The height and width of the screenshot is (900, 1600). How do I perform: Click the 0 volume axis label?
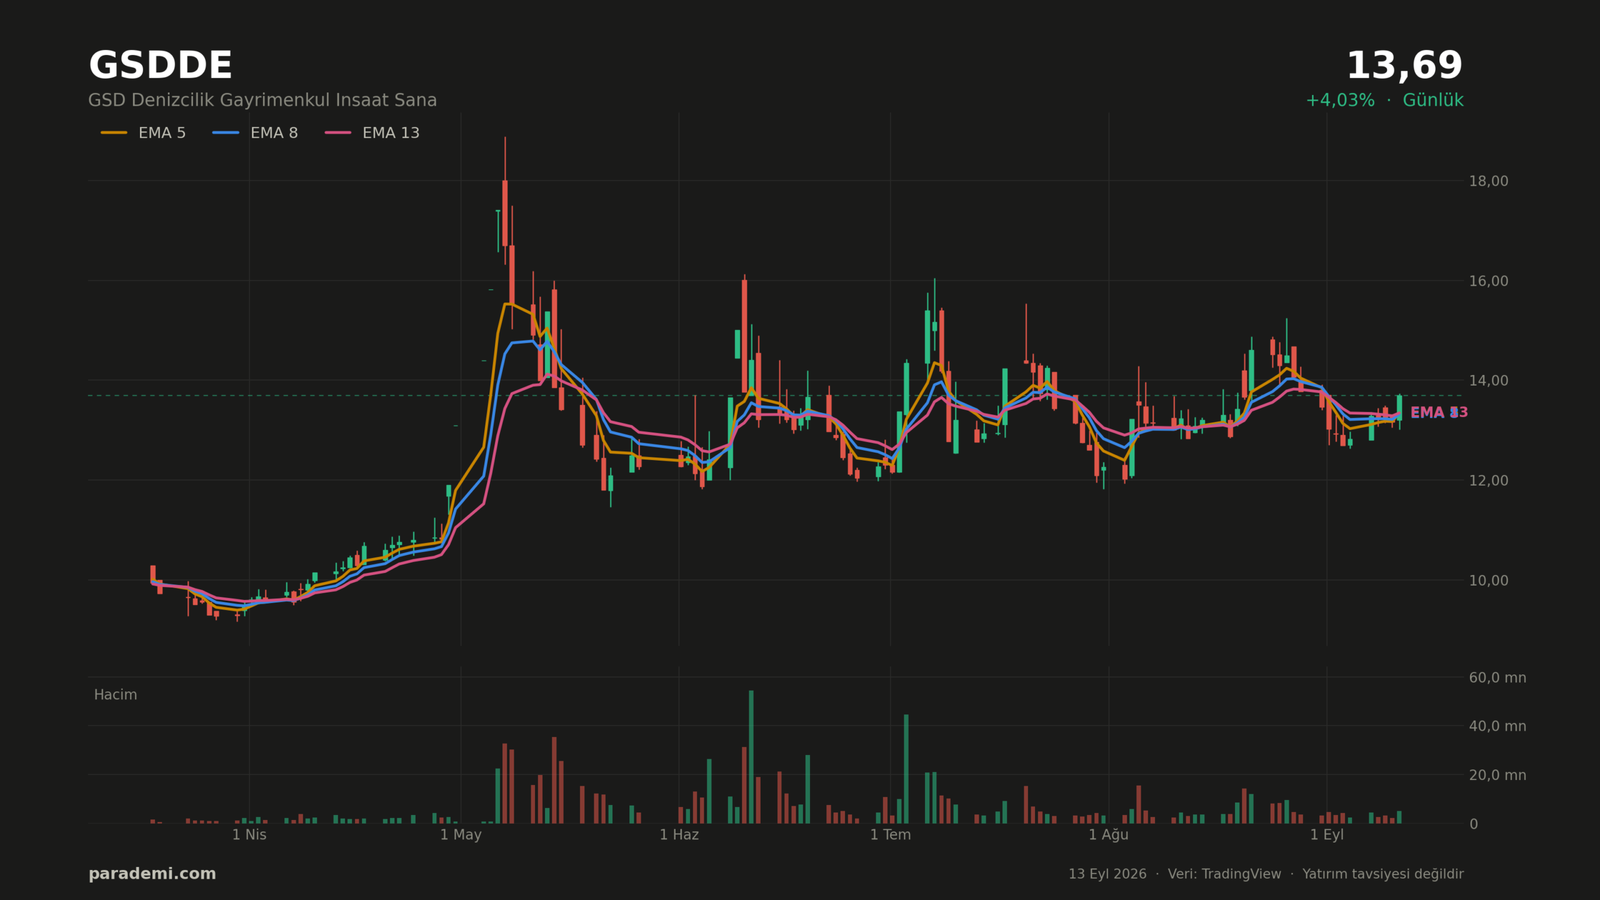(x=1473, y=824)
